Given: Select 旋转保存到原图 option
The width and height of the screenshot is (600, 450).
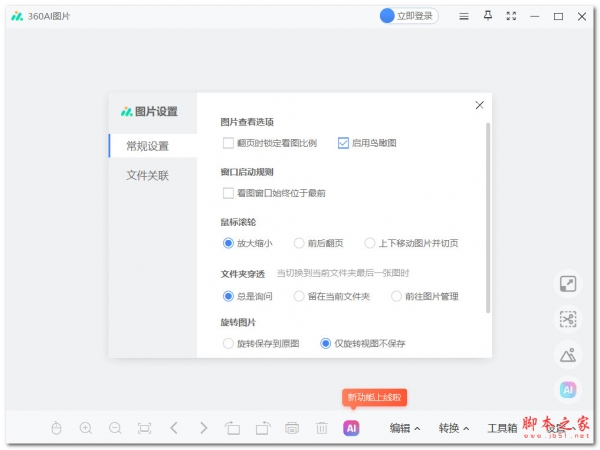Looking at the screenshot, I should coord(228,343).
